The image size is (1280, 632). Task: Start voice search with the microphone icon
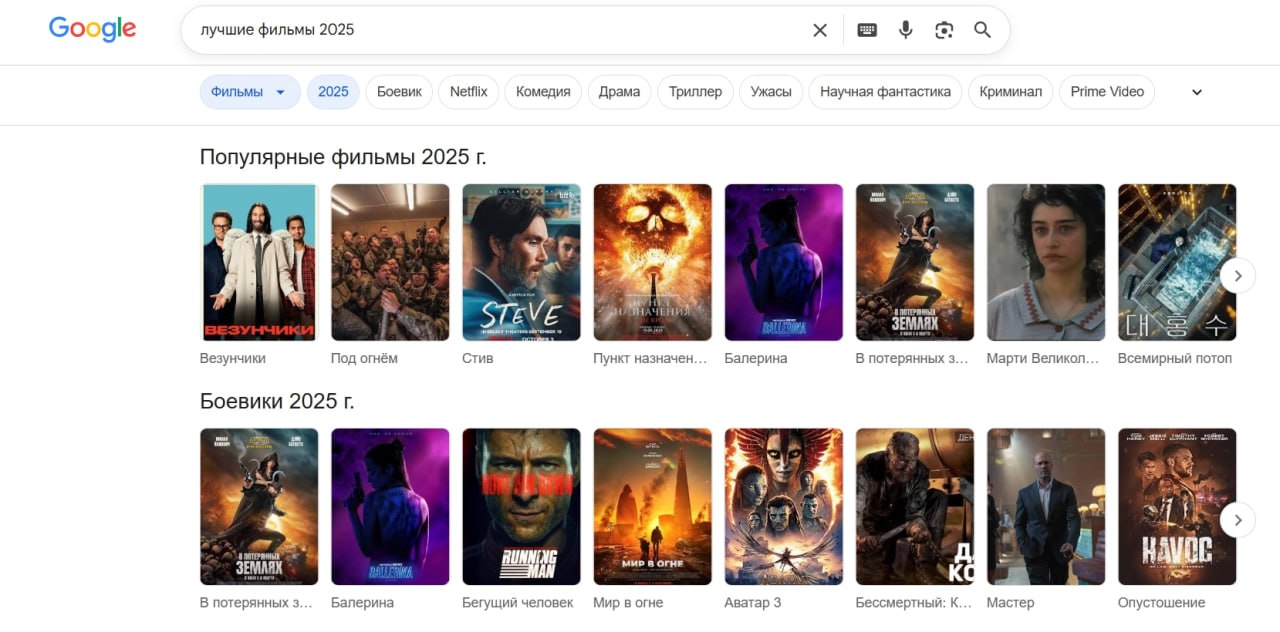point(905,30)
